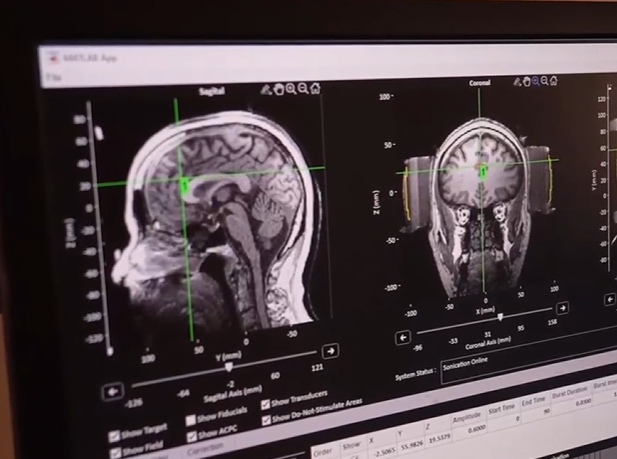This screenshot has height=459, width=617.
Task: Click the Amplitude column header
Action: click(467, 416)
